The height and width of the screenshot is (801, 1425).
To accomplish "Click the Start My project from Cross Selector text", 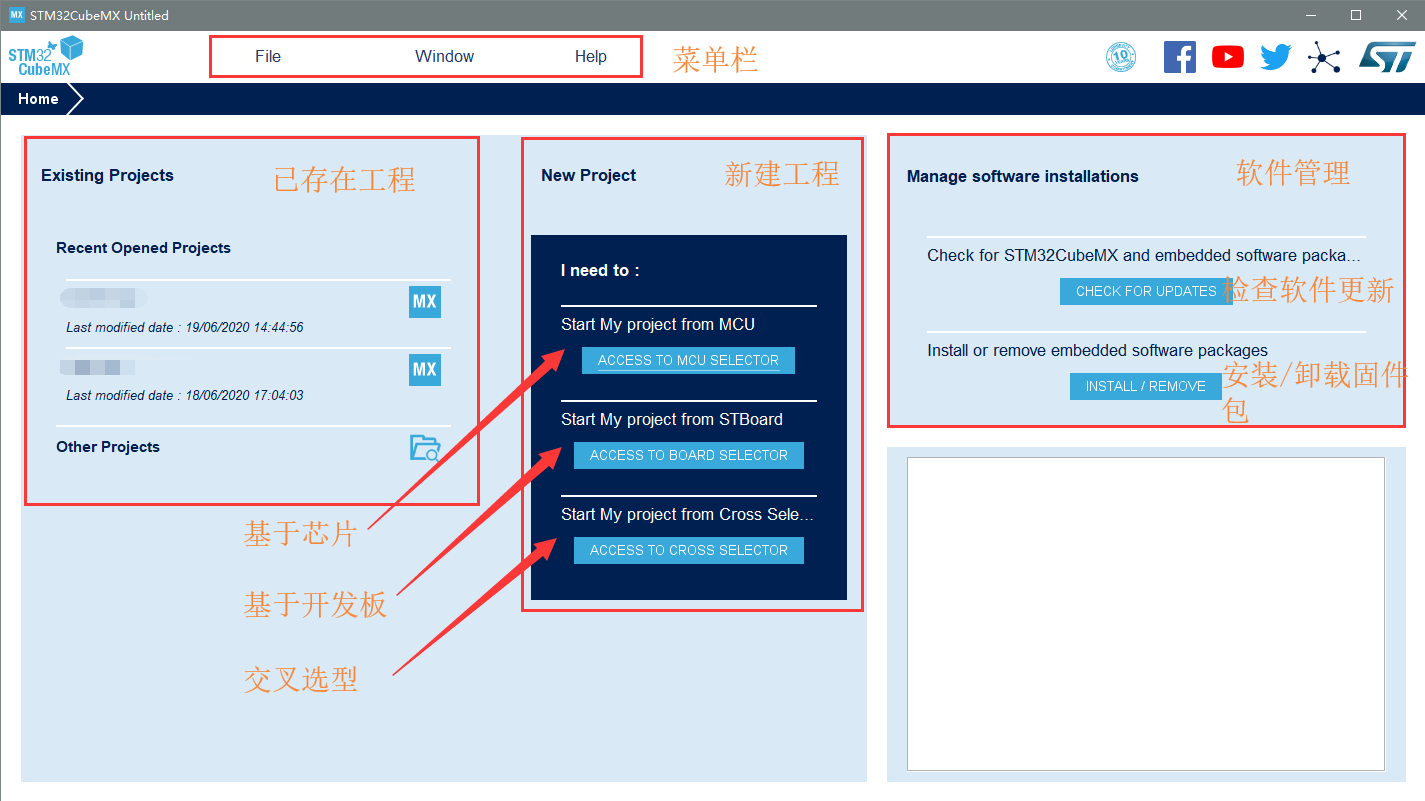I will point(688,514).
